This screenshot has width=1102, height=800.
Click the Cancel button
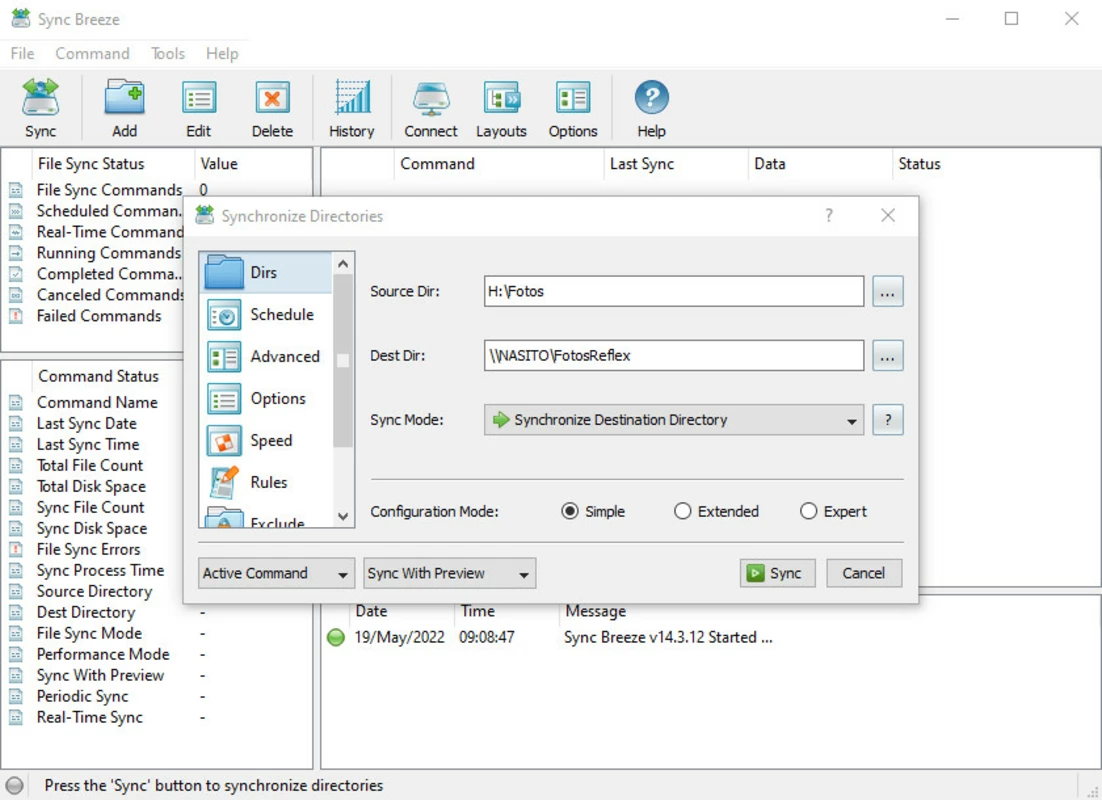pos(864,573)
